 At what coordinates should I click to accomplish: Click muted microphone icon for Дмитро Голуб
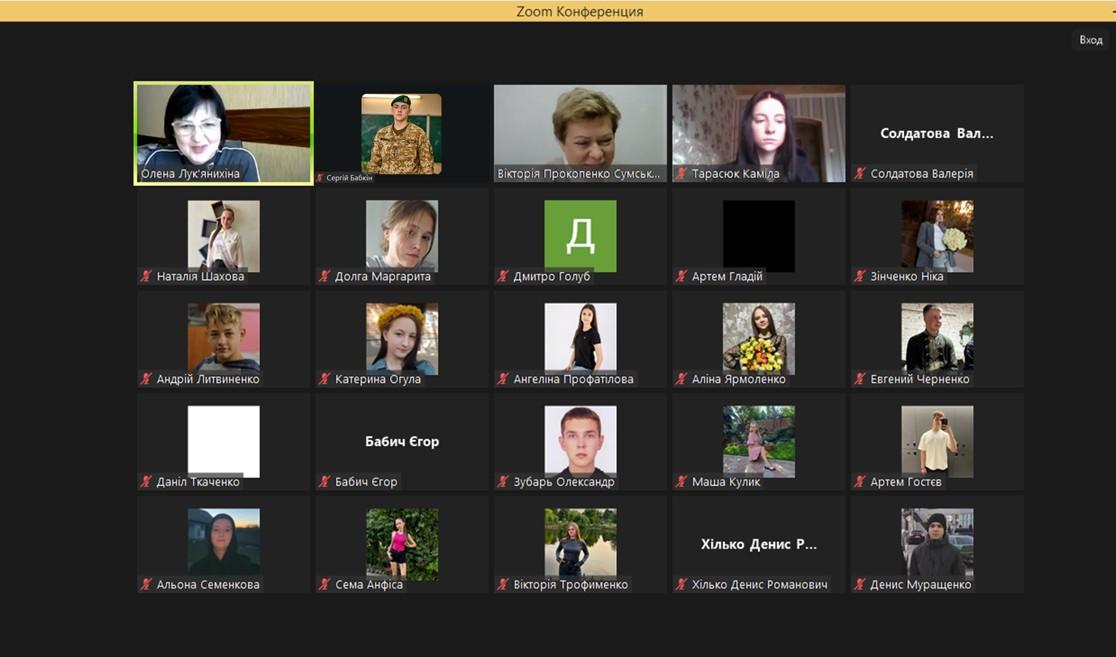pyautogui.click(x=503, y=277)
